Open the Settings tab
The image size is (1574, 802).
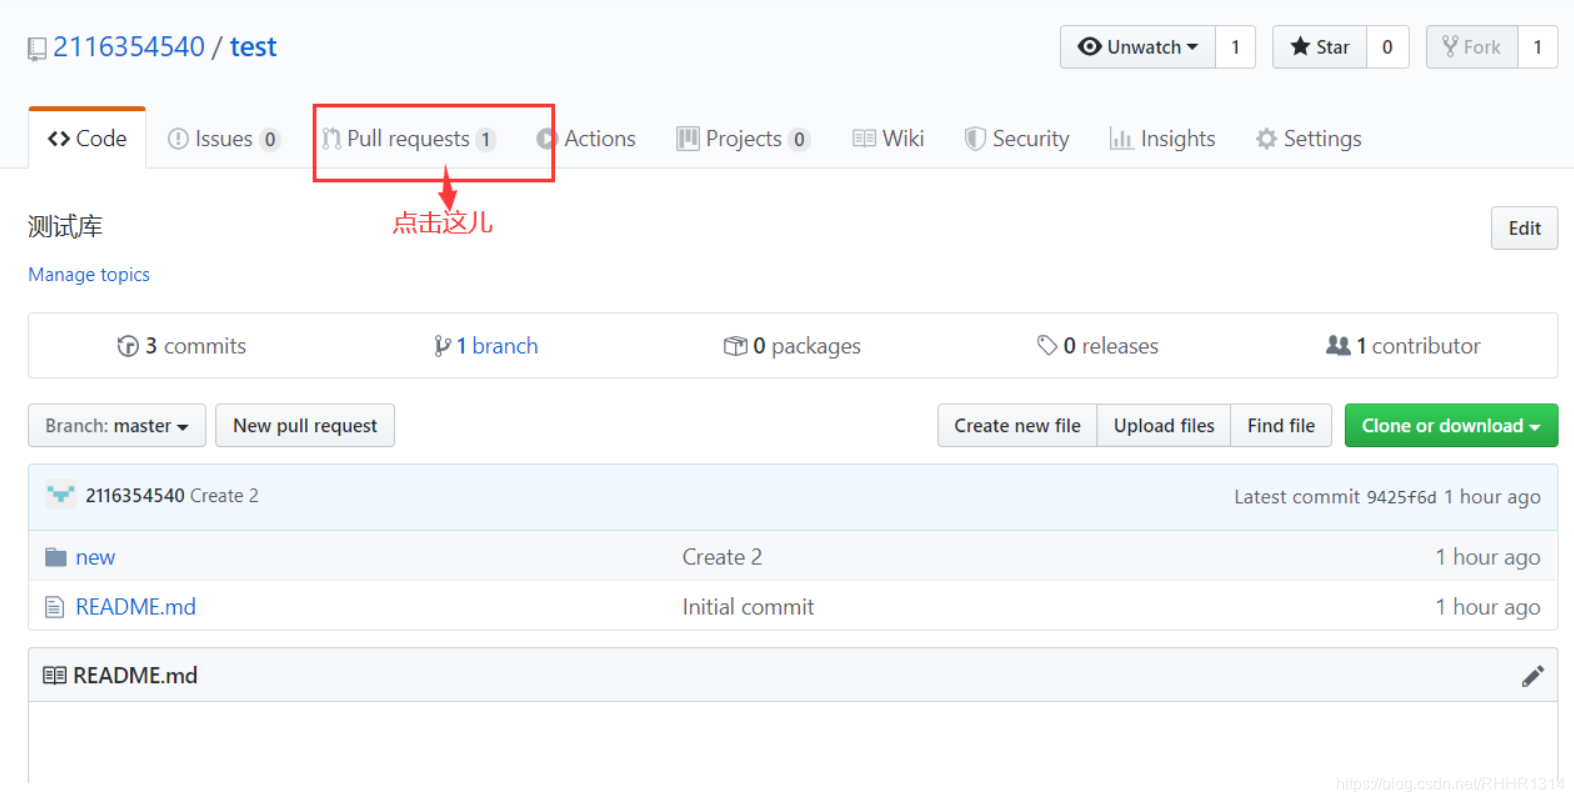[x=1309, y=139]
